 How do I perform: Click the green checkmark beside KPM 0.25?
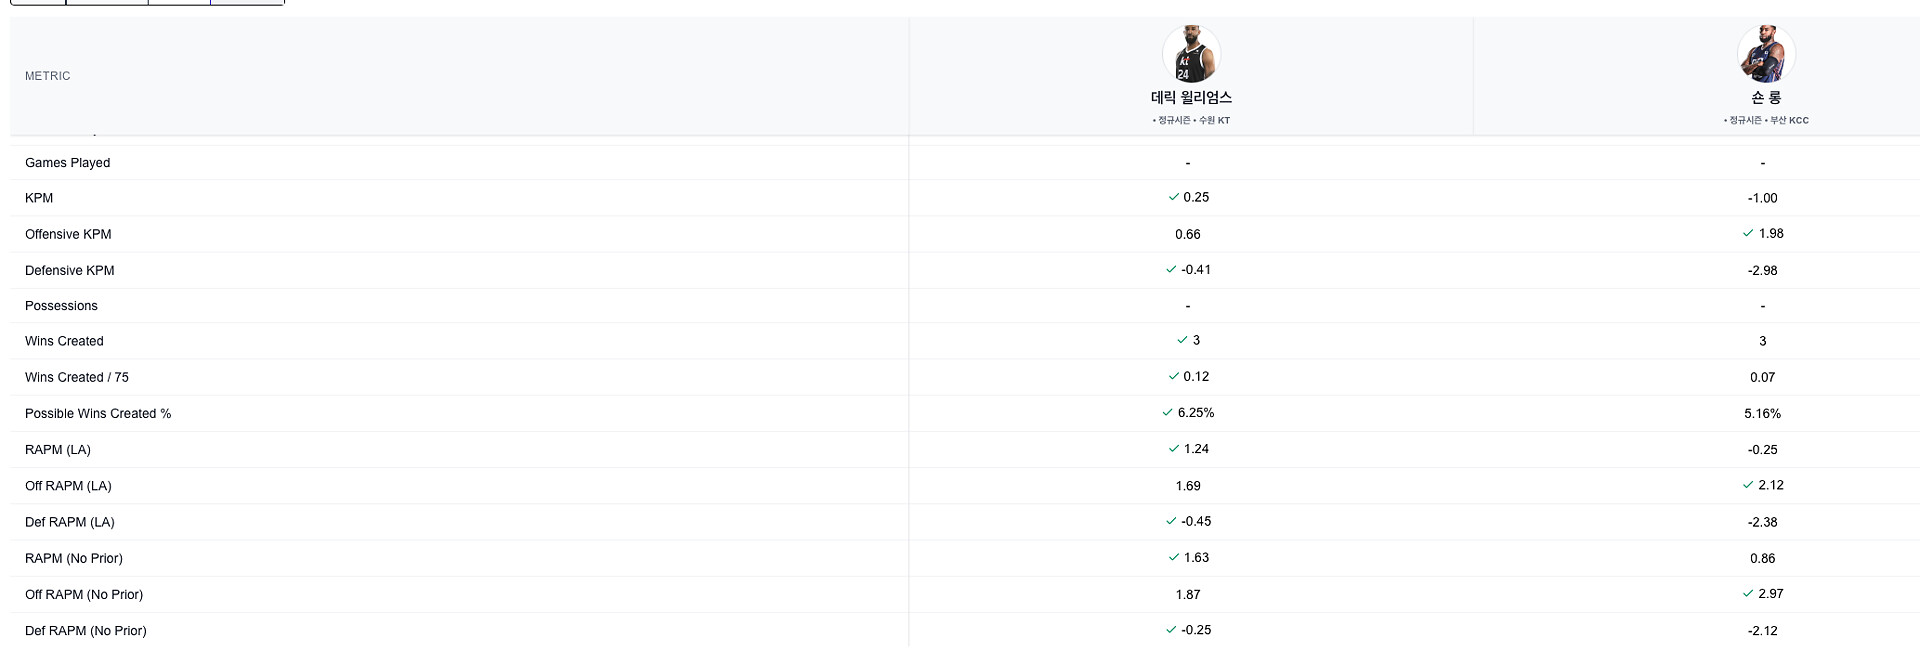(1174, 197)
